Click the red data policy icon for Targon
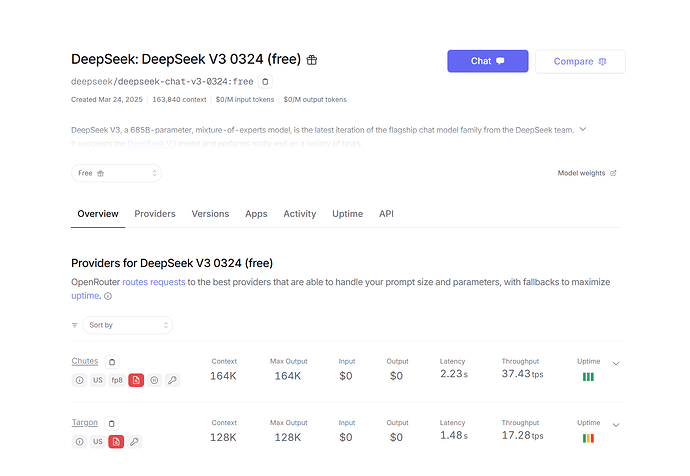The image size is (690, 476). (116, 441)
